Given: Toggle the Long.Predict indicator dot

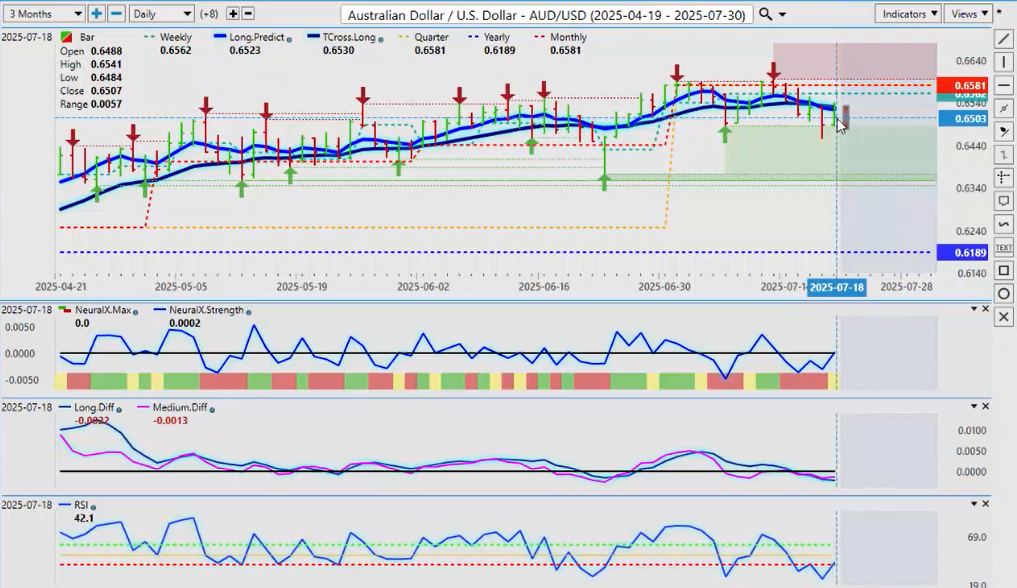Looking at the screenshot, I should click(289, 38).
